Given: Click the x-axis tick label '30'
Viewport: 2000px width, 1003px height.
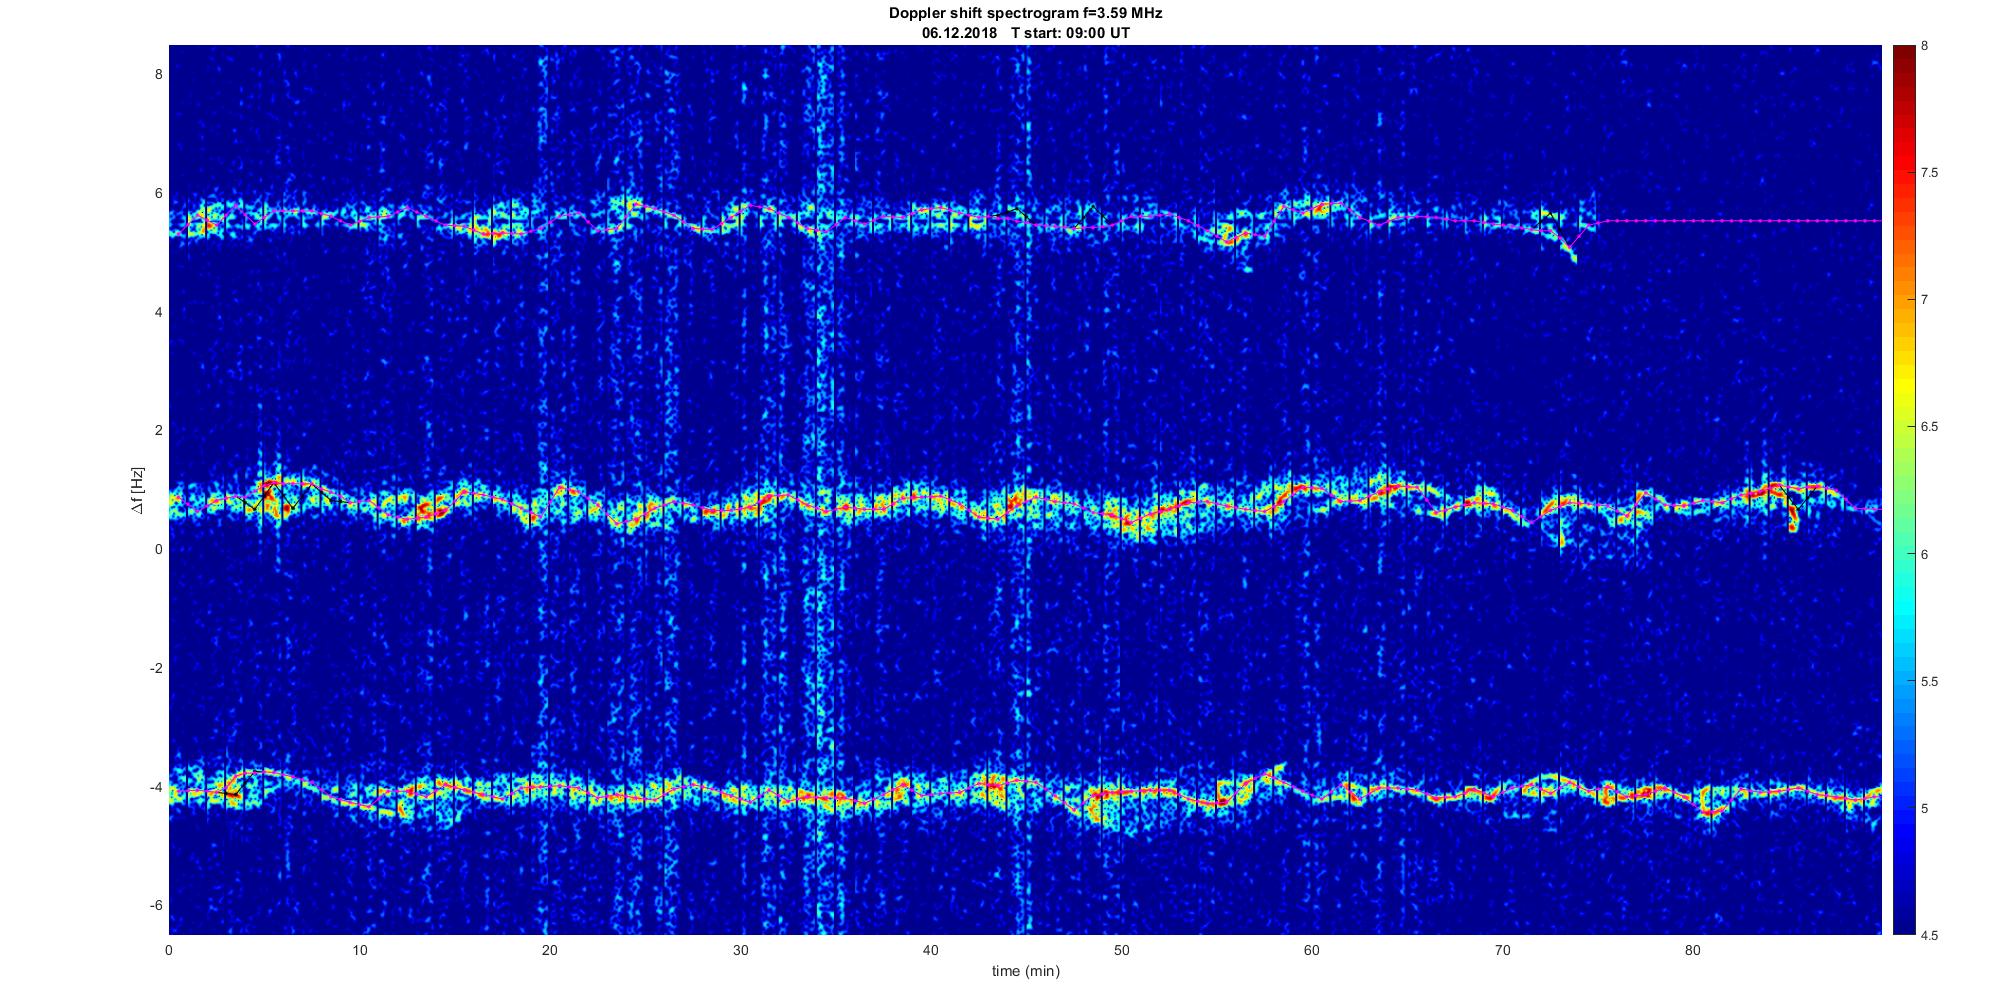Looking at the screenshot, I should (740, 950).
